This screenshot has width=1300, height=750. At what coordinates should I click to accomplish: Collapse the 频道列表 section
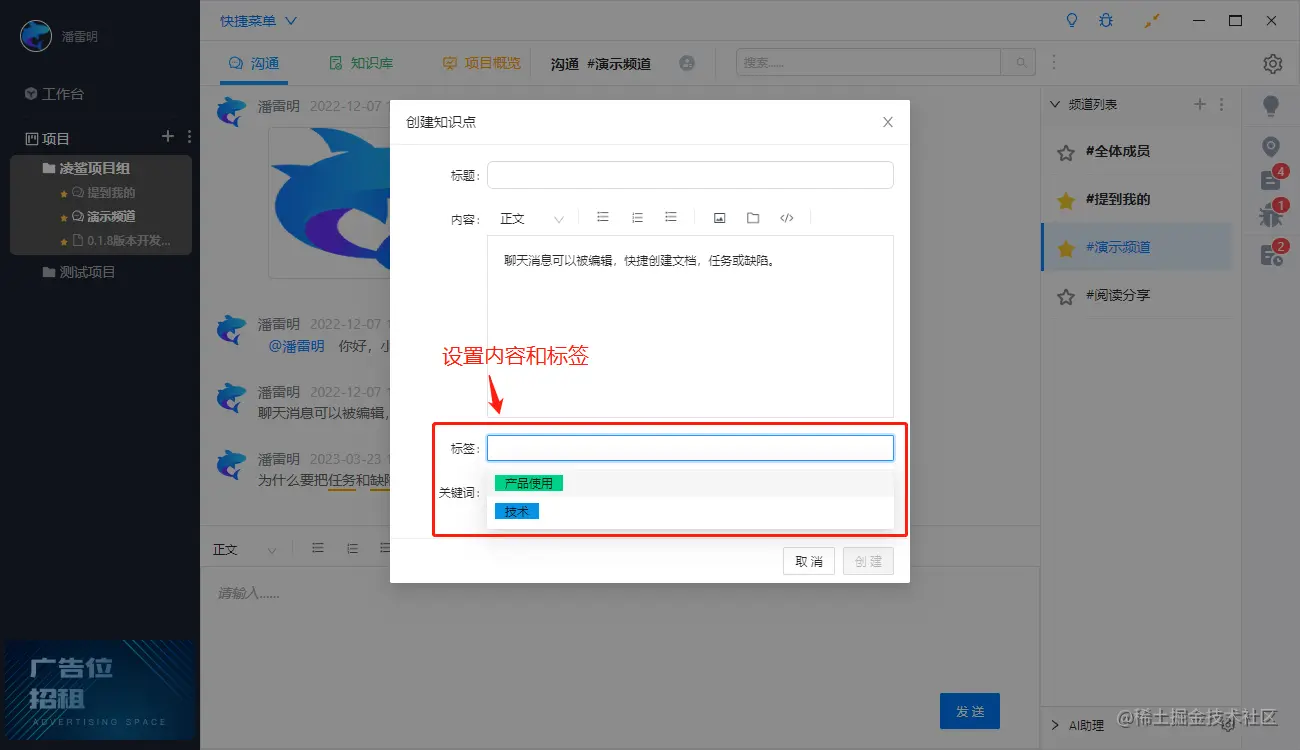tap(1054, 104)
